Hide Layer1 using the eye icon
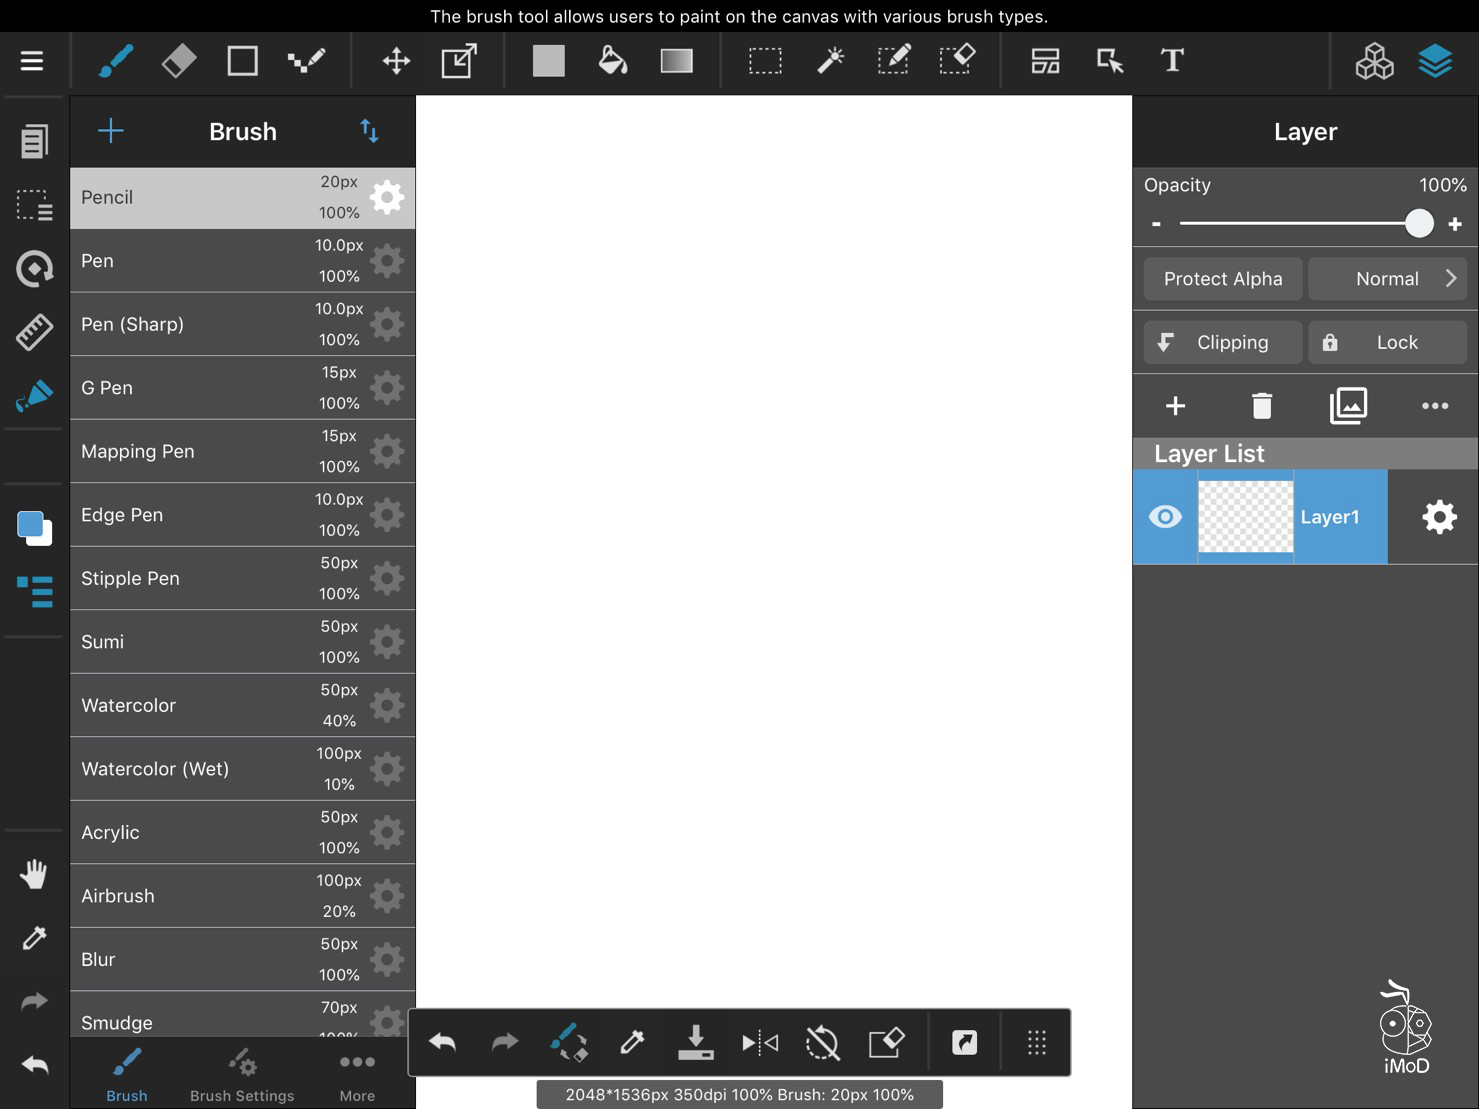The height and width of the screenshot is (1109, 1479). (x=1164, y=517)
